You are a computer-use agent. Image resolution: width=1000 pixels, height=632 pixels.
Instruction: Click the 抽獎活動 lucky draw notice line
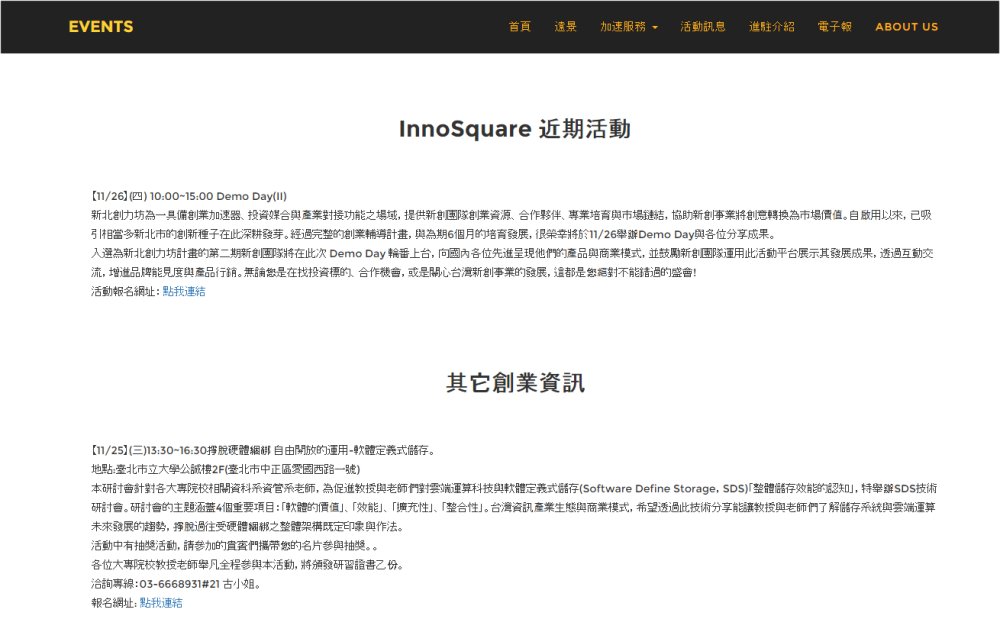coord(234,546)
